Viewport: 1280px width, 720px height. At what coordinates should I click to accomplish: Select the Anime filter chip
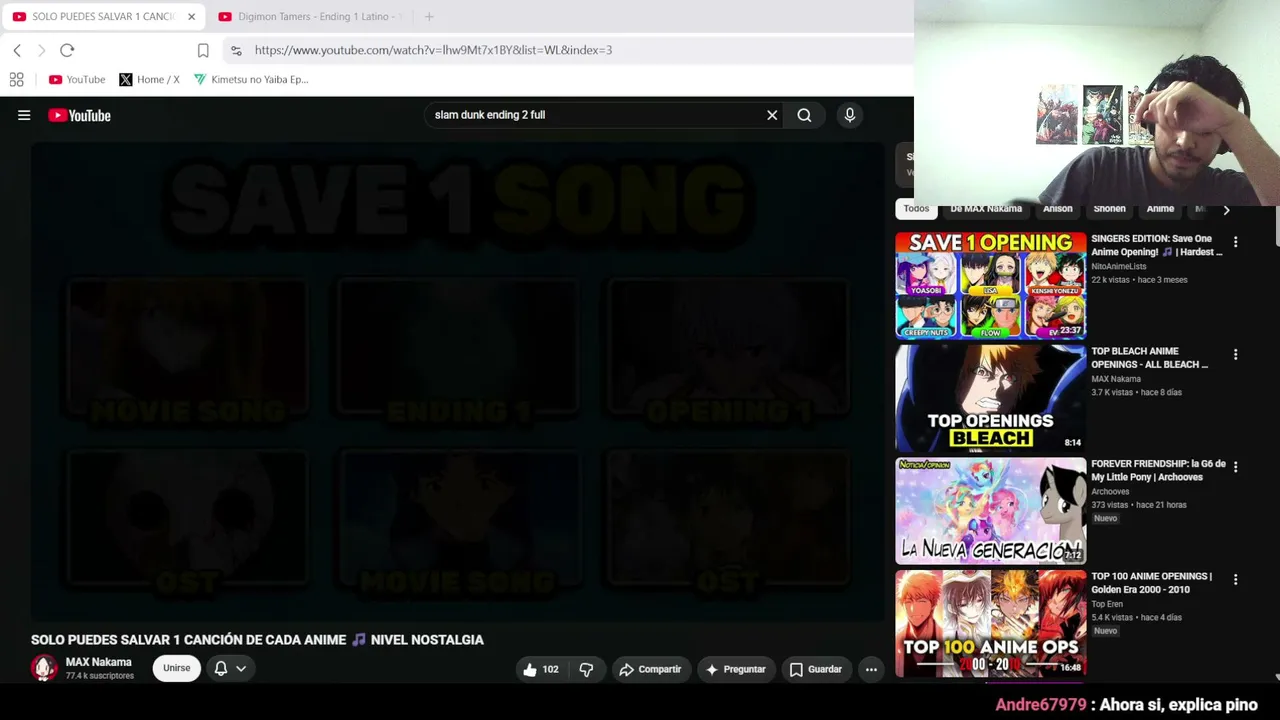1160,209
